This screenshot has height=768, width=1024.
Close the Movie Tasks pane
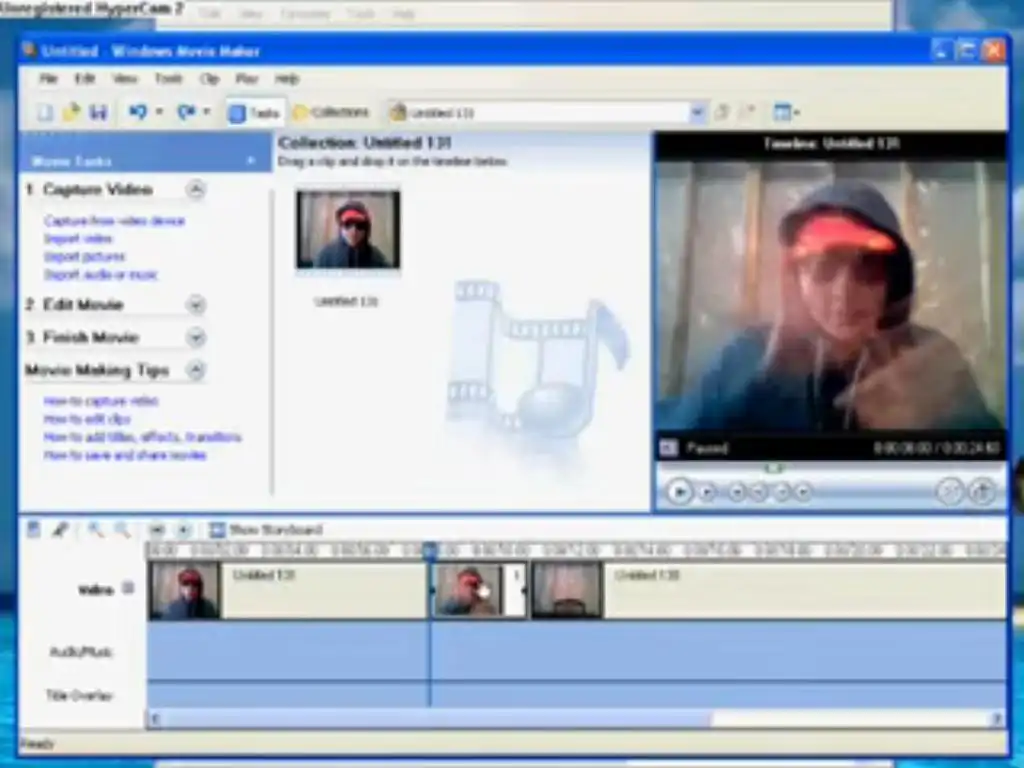tap(251, 161)
